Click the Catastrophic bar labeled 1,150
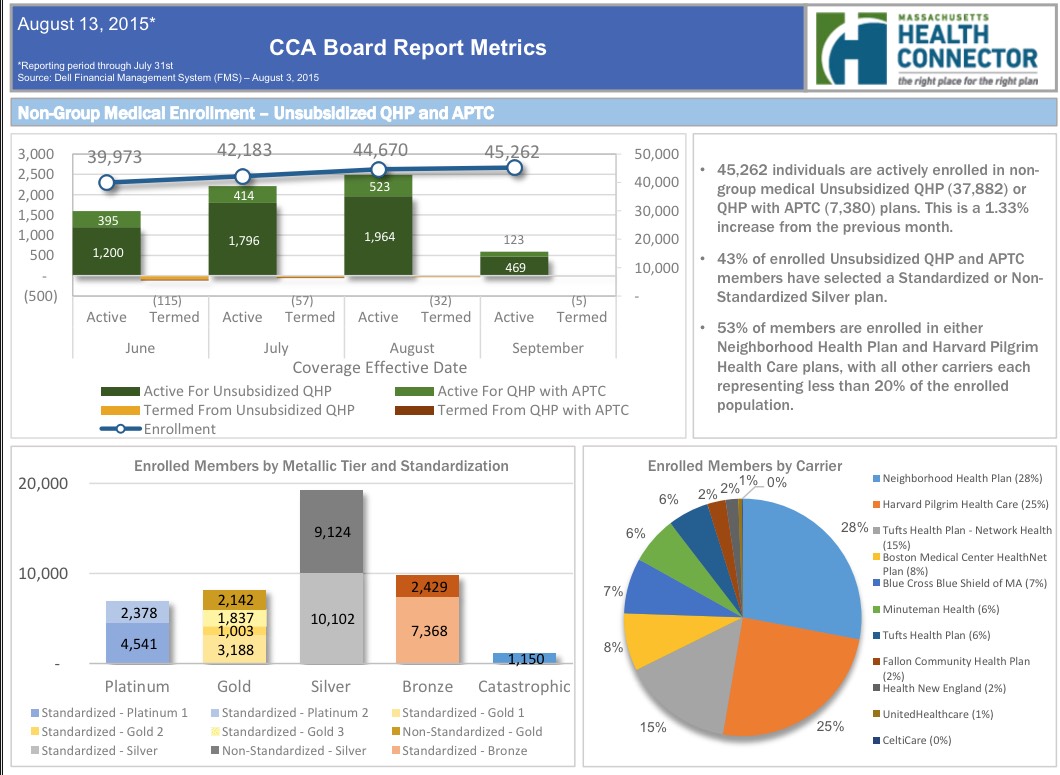Screen dimensions: 1060x775 point(524,658)
